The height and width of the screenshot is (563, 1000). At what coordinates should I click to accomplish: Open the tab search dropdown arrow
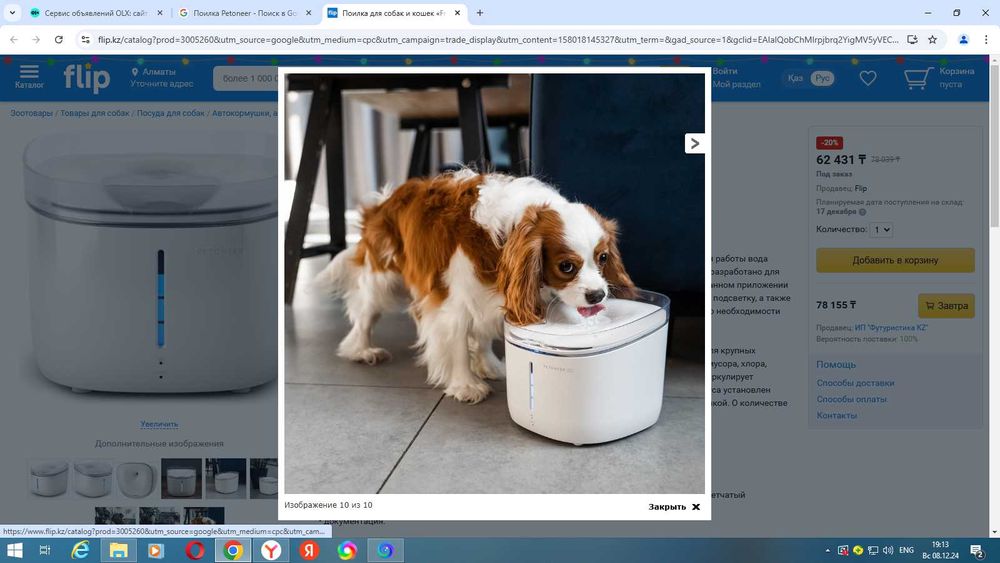click(12, 13)
